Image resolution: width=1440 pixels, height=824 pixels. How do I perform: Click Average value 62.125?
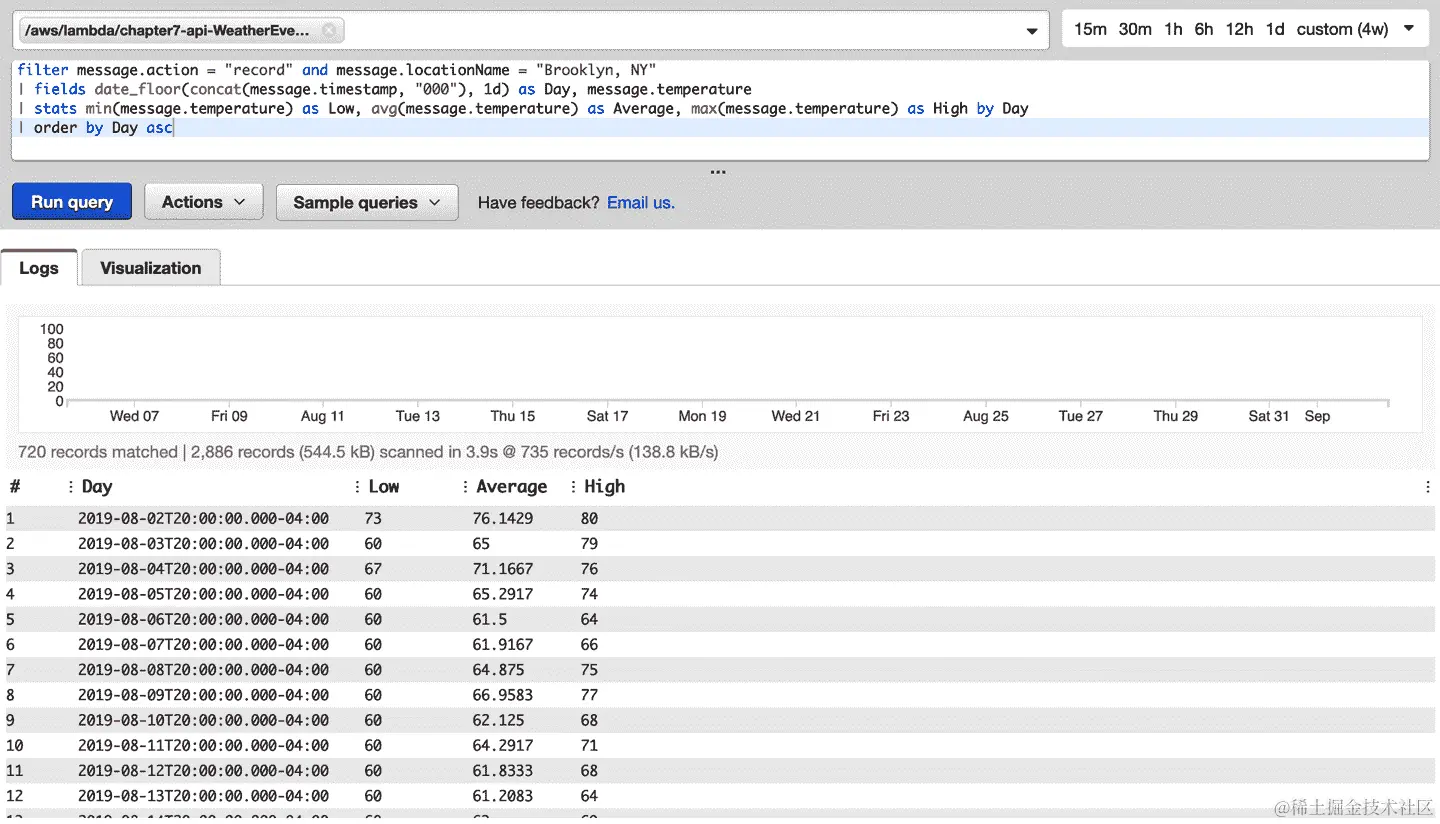click(498, 720)
